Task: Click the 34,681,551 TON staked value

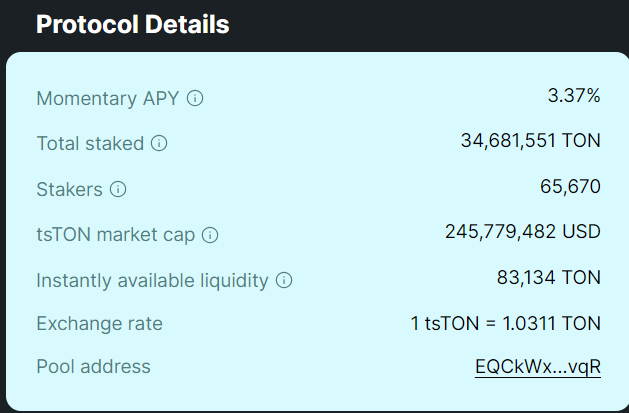Action: (531, 141)
